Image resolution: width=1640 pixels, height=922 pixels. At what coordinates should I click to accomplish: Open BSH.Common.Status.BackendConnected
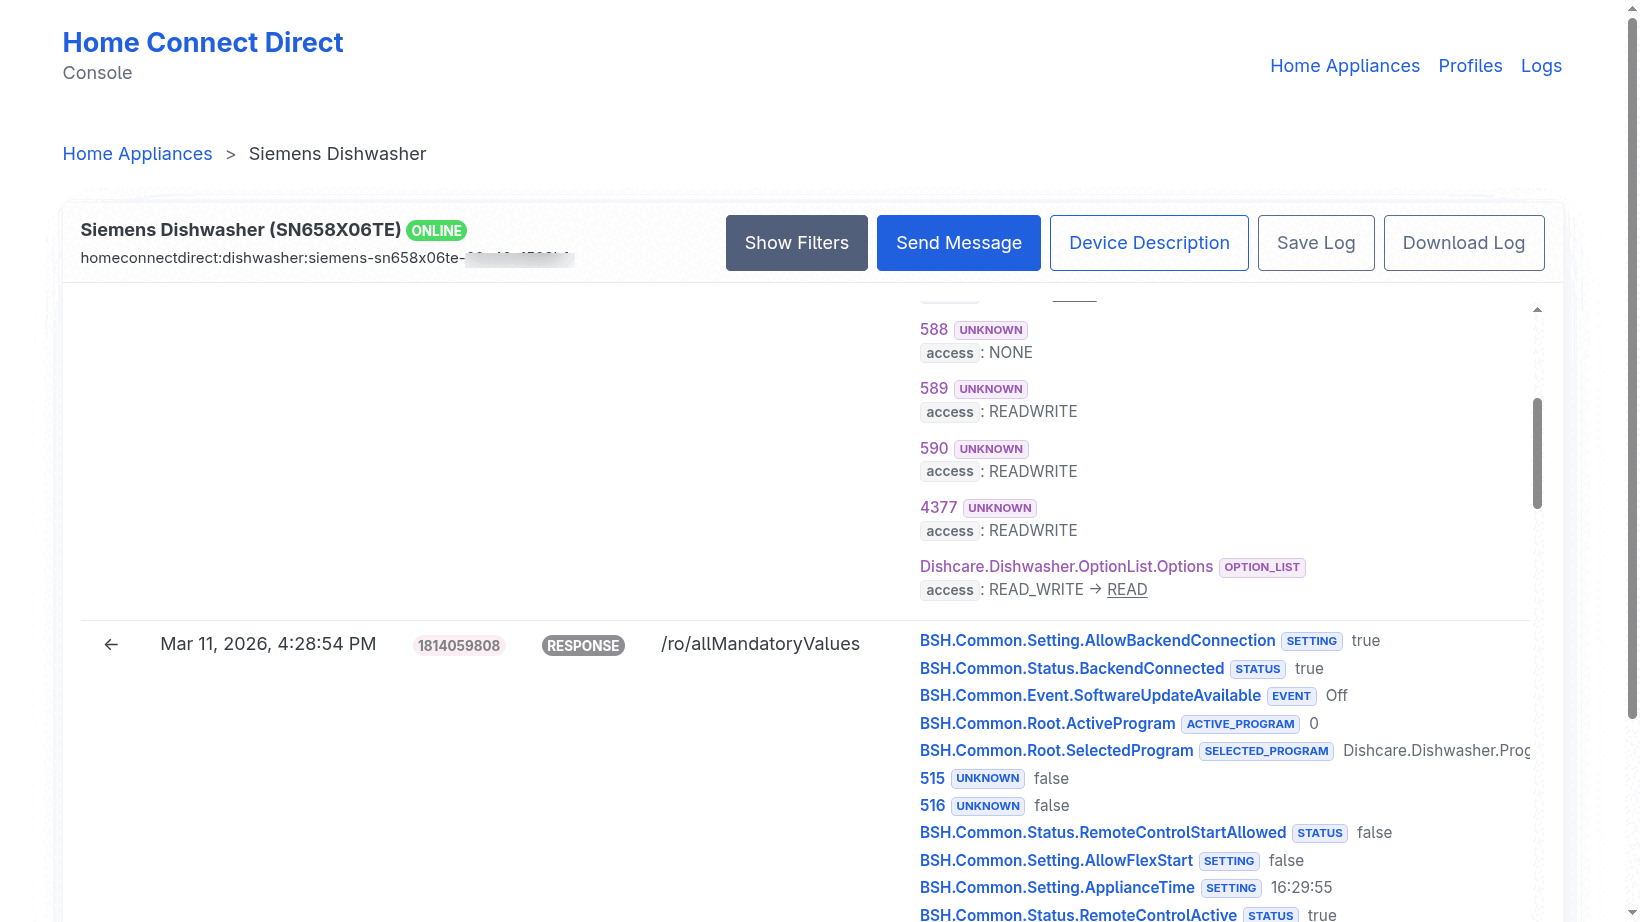[x=1072, y=668]
